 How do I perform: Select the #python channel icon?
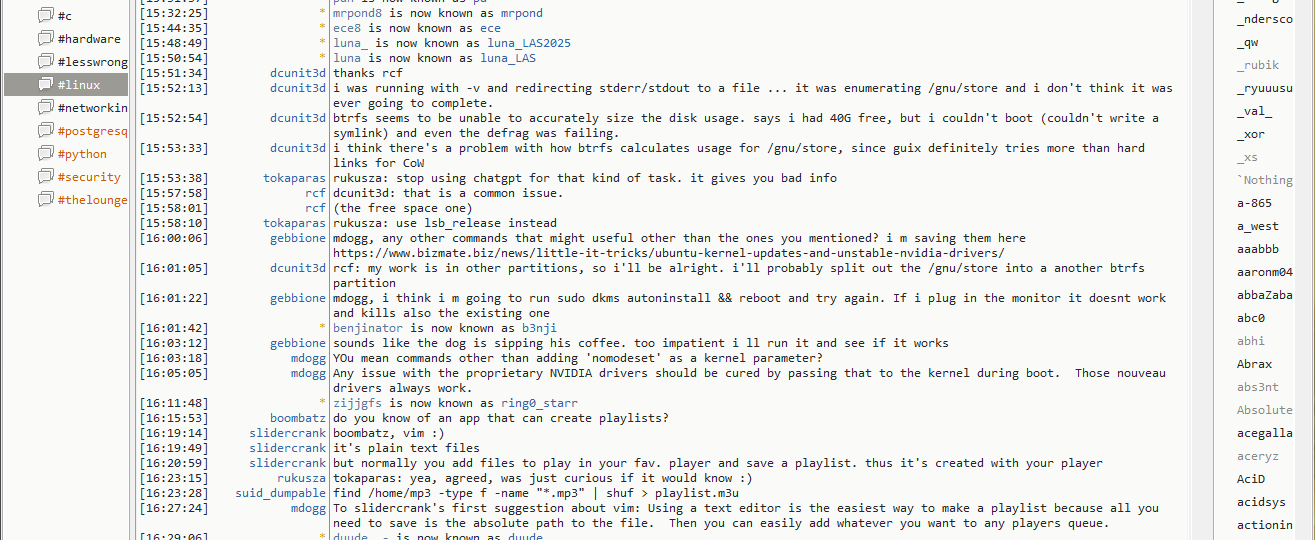(x=45, y=154)
